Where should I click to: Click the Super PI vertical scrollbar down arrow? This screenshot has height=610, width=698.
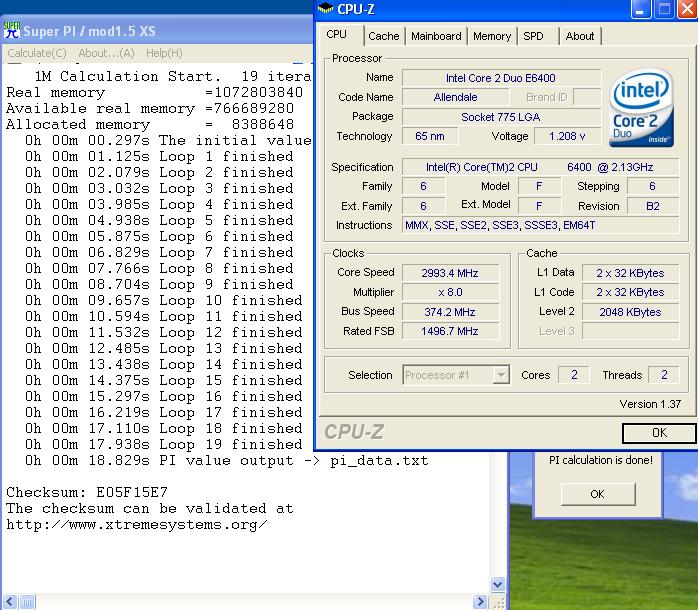coord(498,584)
